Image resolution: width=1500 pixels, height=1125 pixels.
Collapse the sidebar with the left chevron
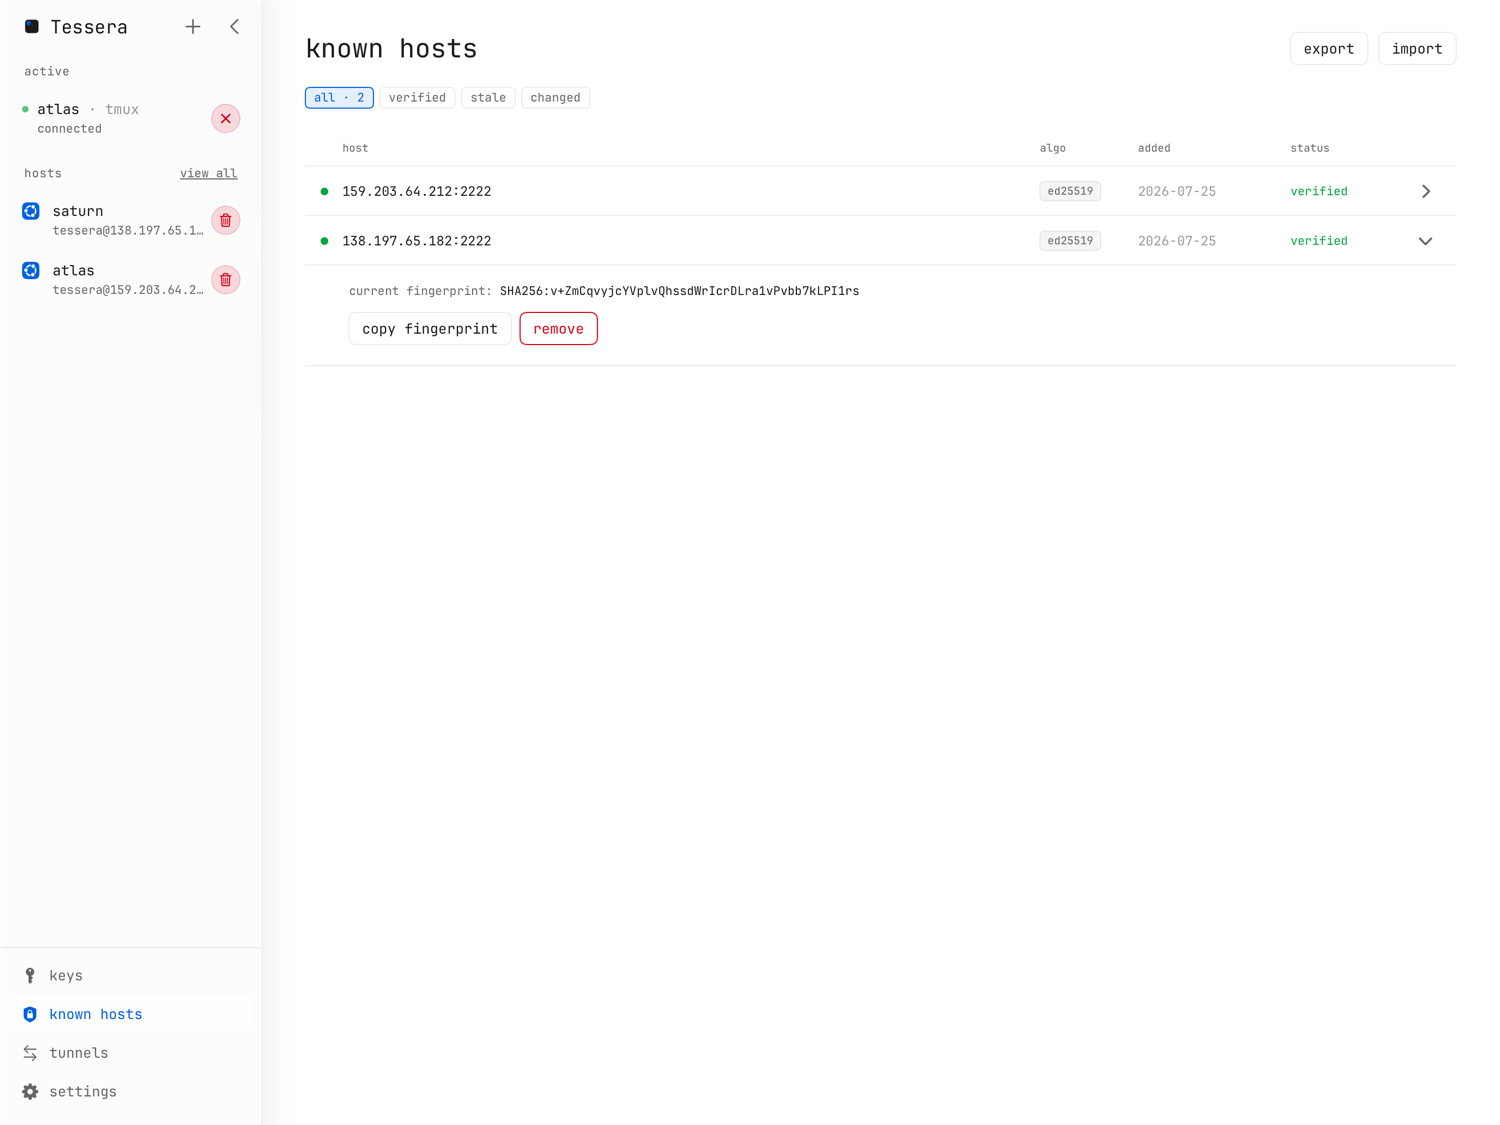click(234, 27)
